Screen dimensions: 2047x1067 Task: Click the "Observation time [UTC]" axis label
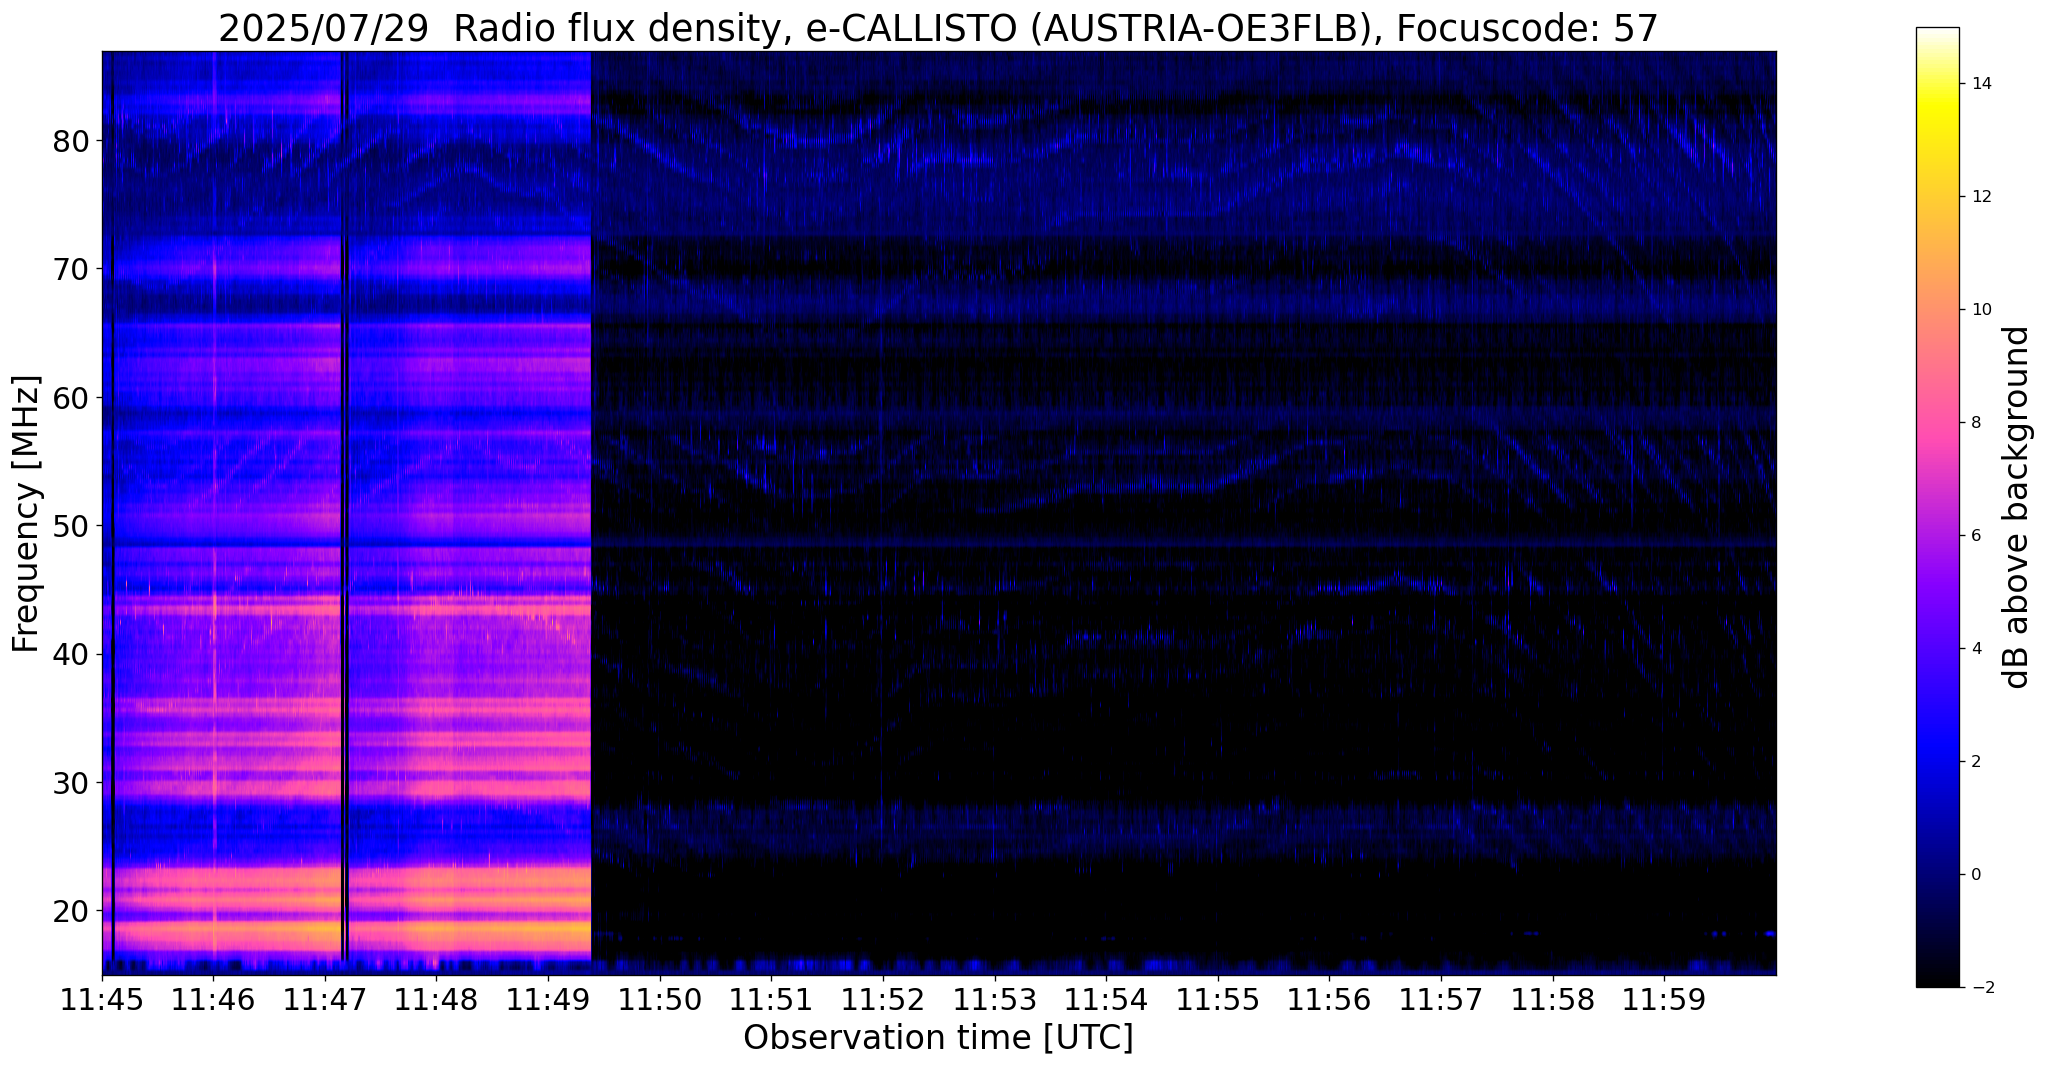coord(938,1038)
